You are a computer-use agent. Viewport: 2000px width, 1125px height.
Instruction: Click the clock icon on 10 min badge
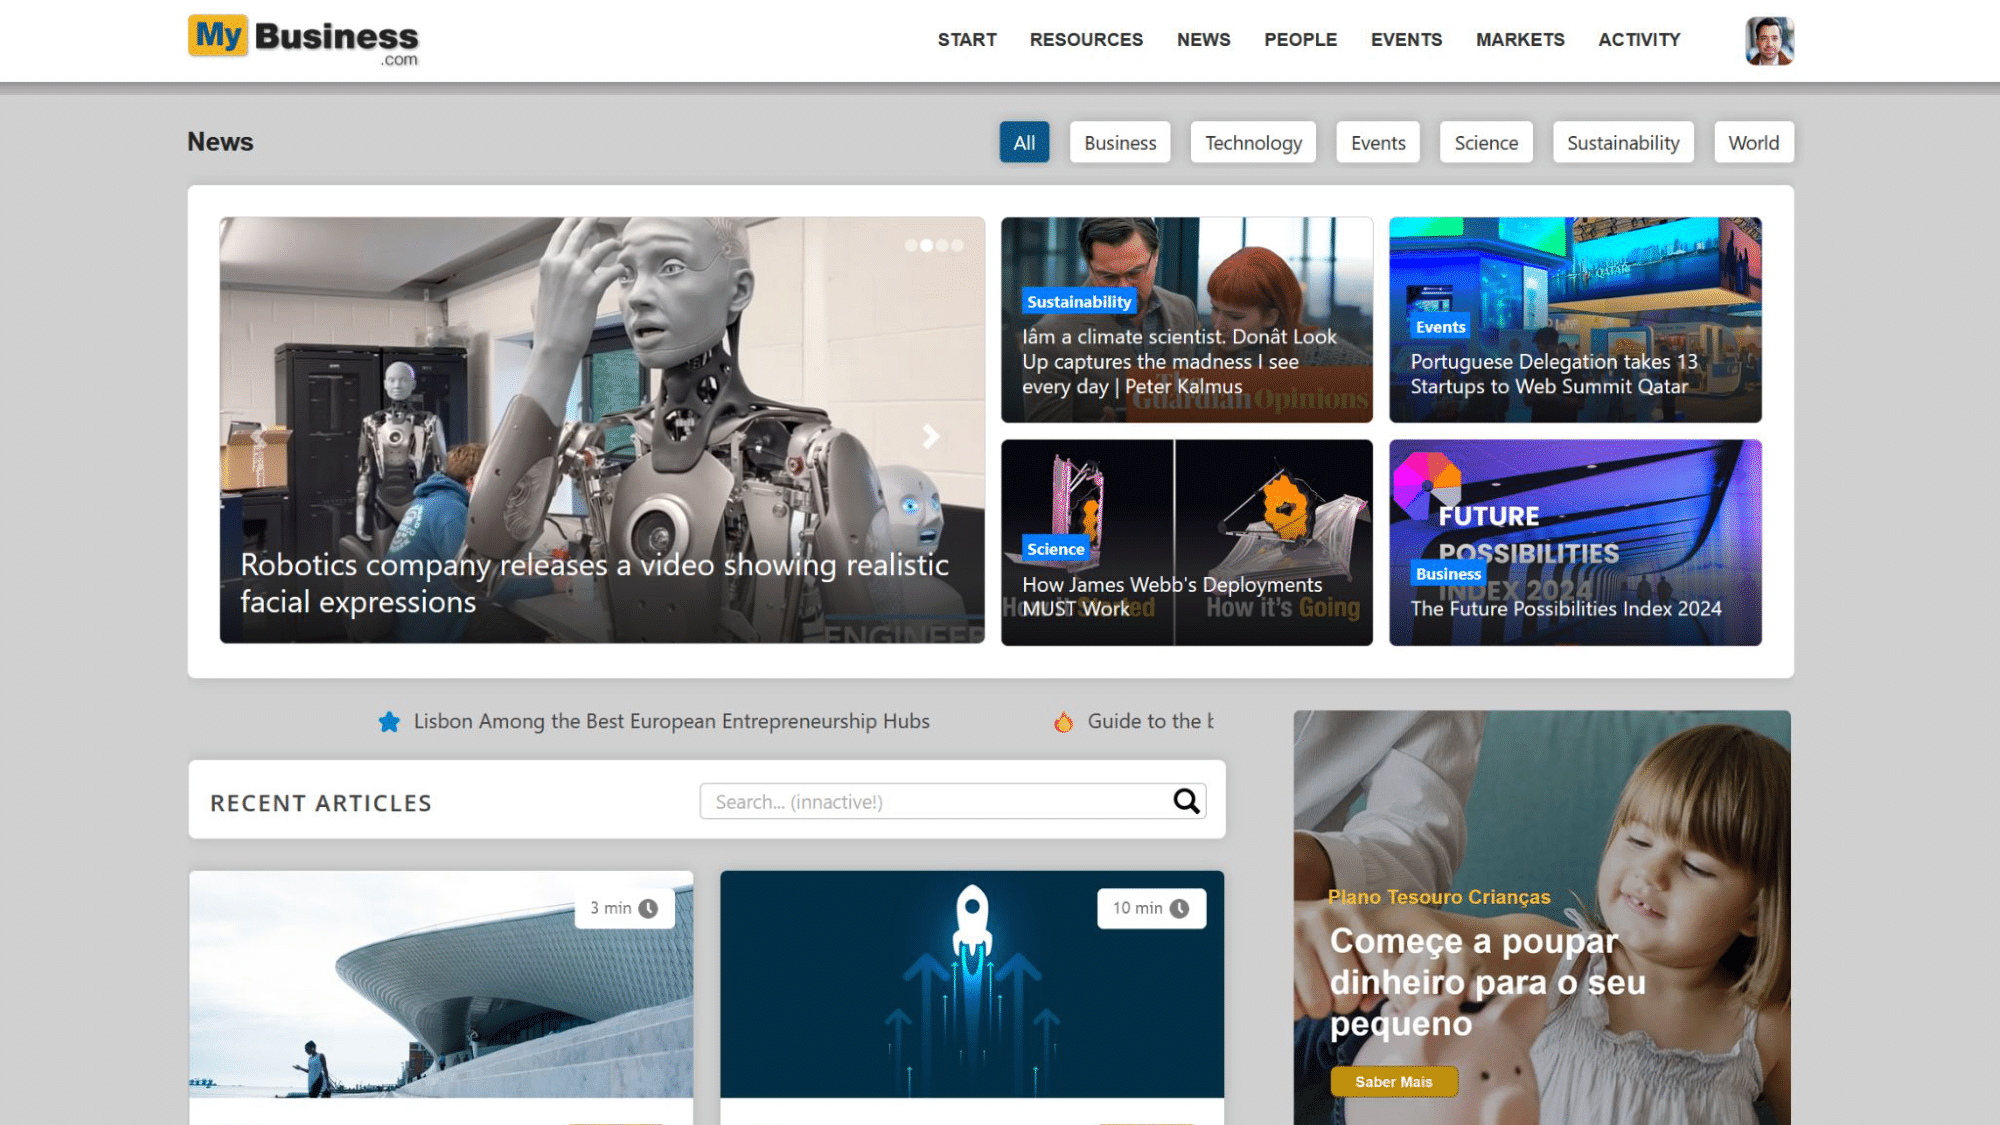point(1180,908)
